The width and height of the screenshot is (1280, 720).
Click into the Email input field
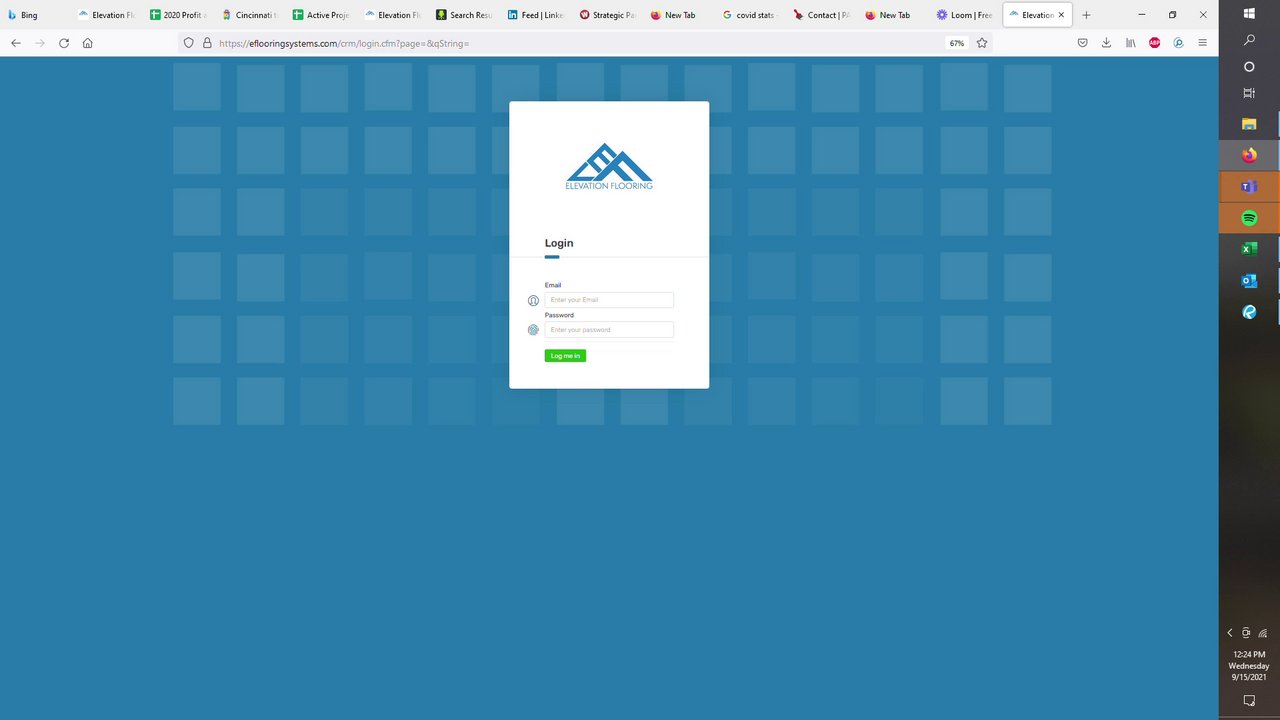tap(609, 300)
